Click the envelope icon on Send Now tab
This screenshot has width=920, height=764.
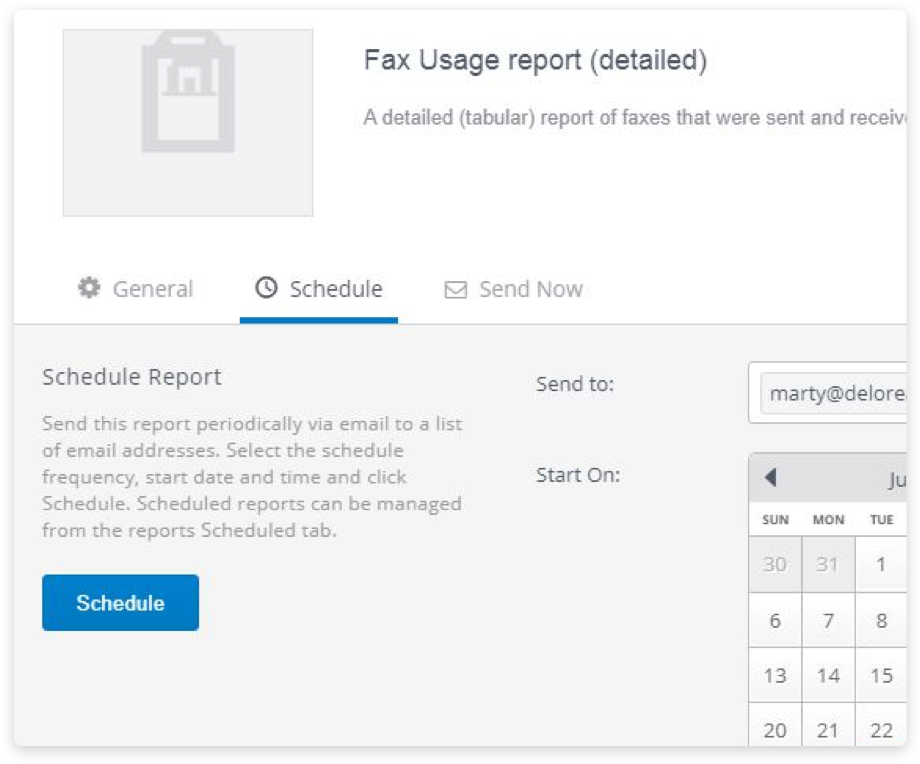coord(455,289)
